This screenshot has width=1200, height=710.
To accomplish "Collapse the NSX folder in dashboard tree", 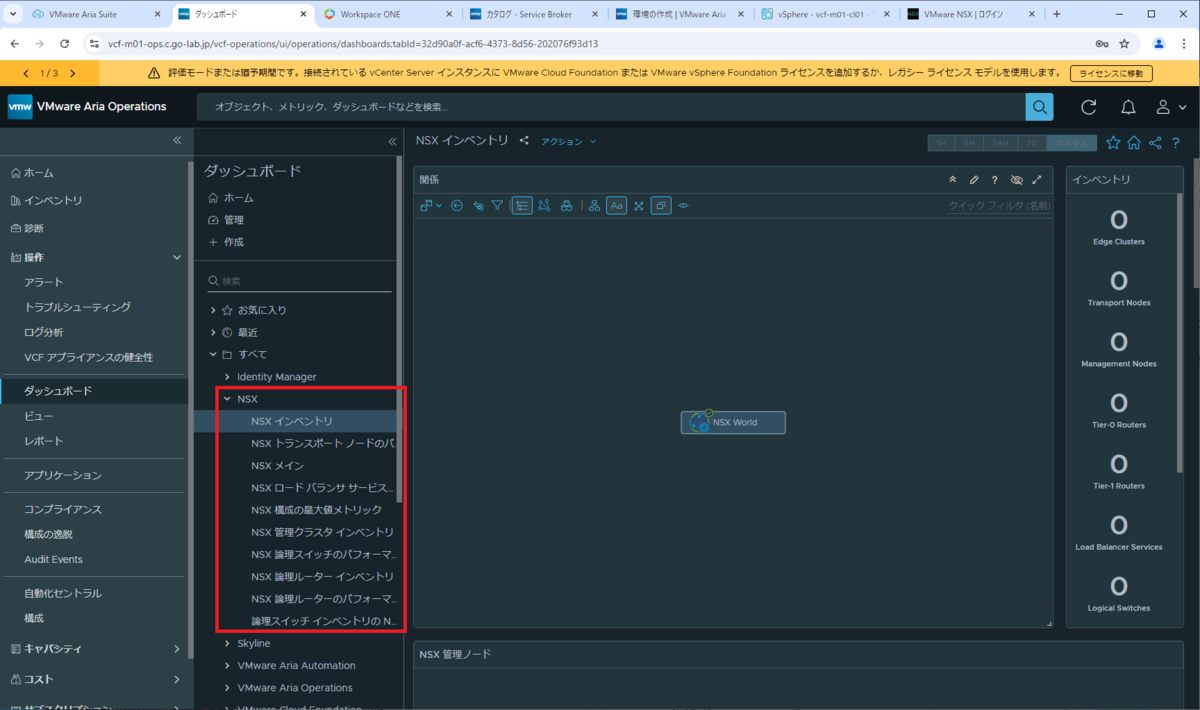I will tap(228, 399).
